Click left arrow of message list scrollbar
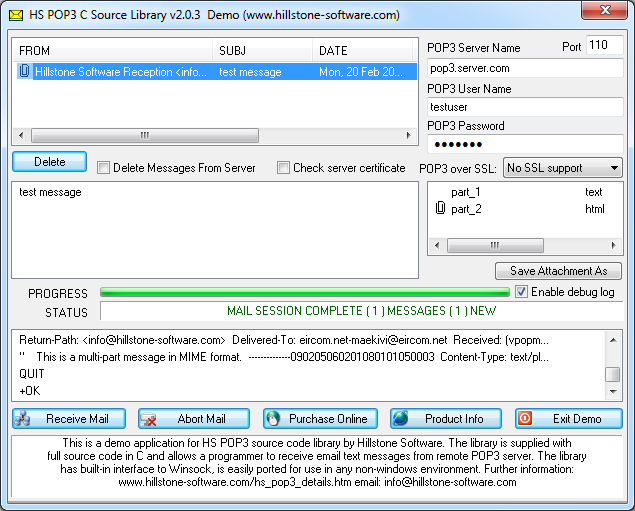635x511 pixels. pos(21,135)
